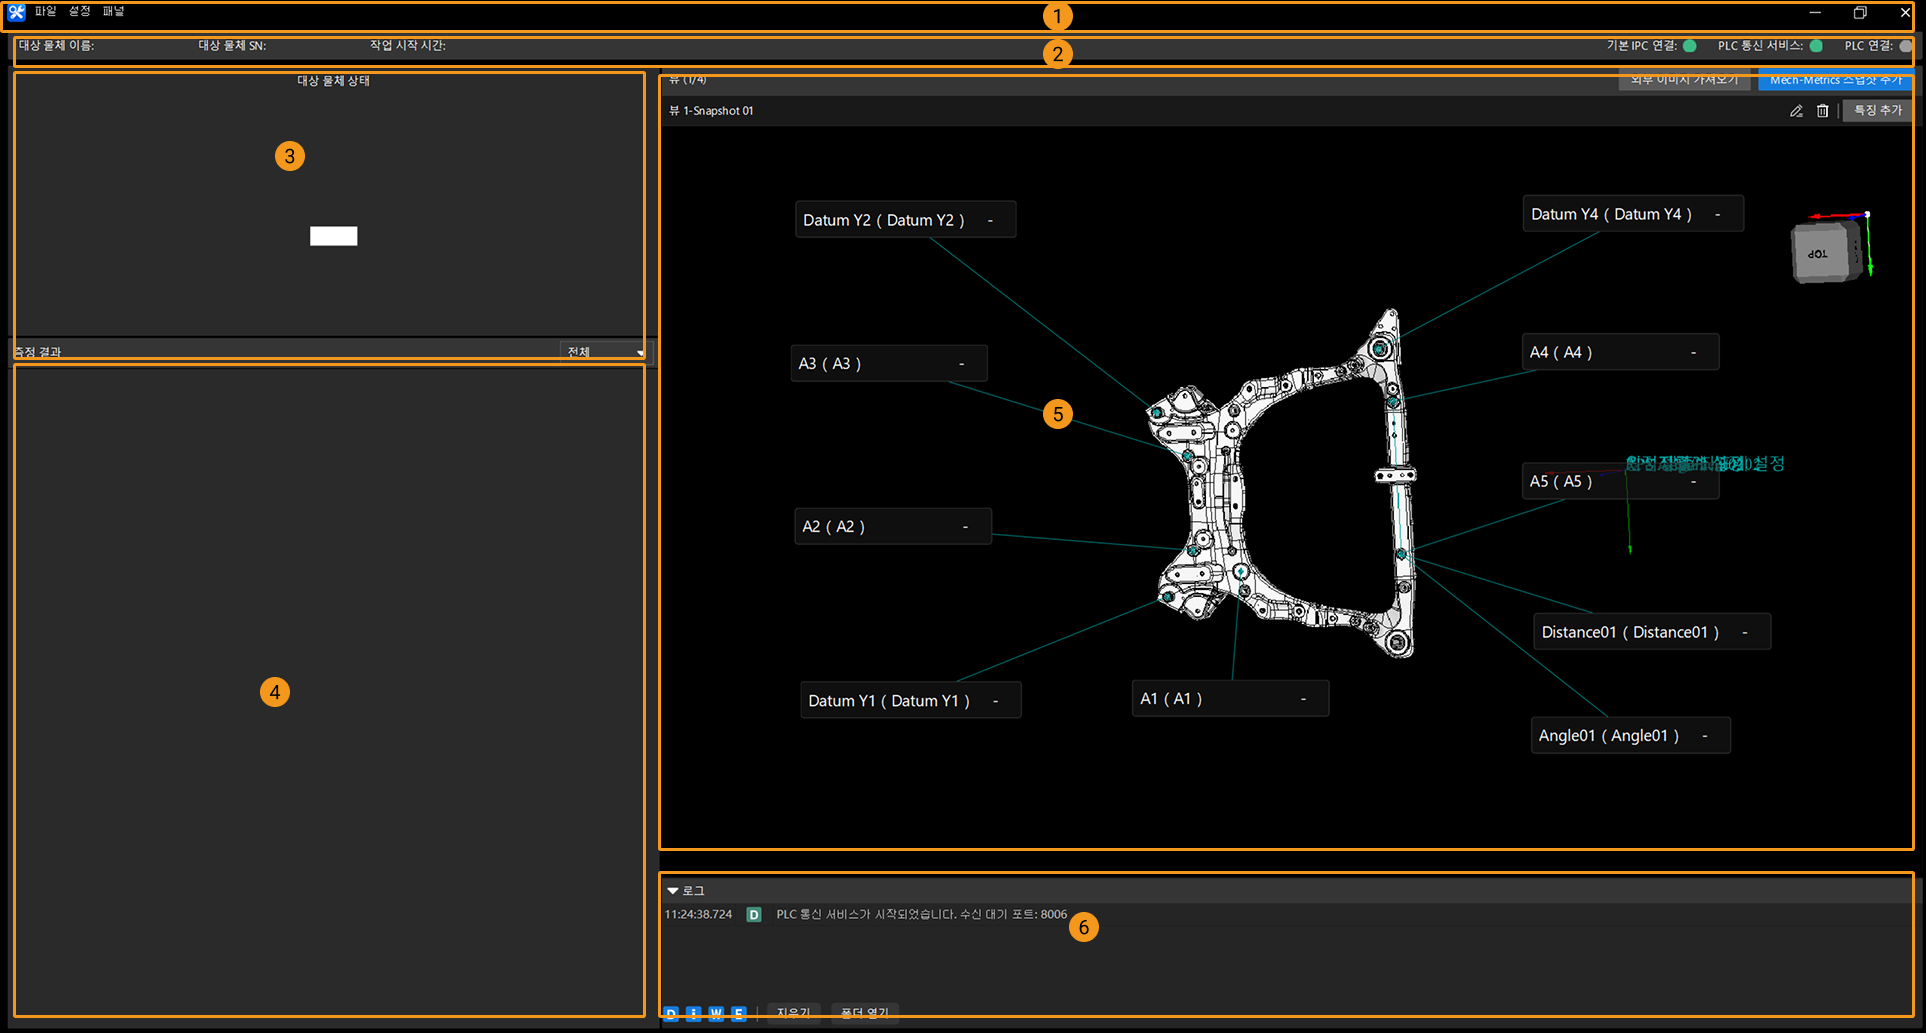Screen dimensions: 1926x1033
Task: Click the 기본 IPC 연결 status indicator
Action: click(1690, 46)
